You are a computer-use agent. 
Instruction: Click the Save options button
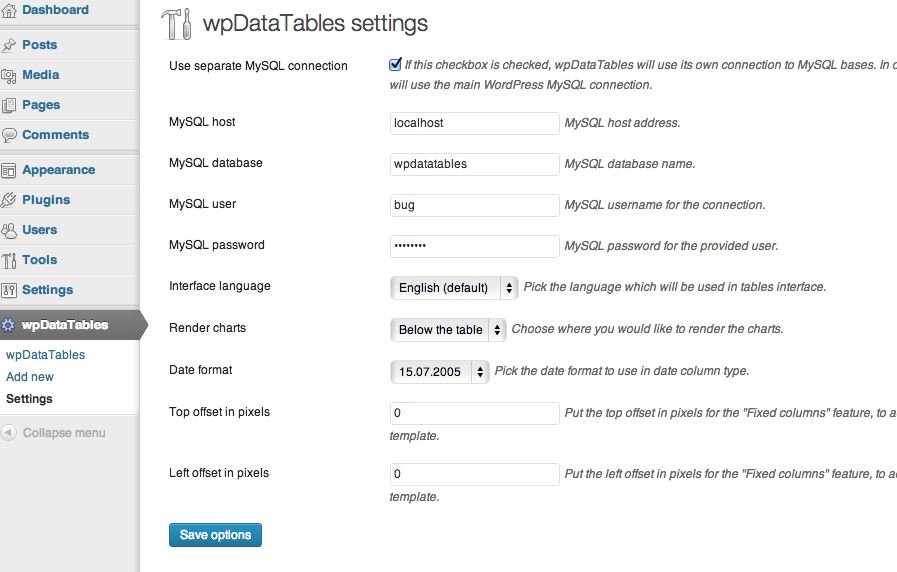(x=215, y=535)
